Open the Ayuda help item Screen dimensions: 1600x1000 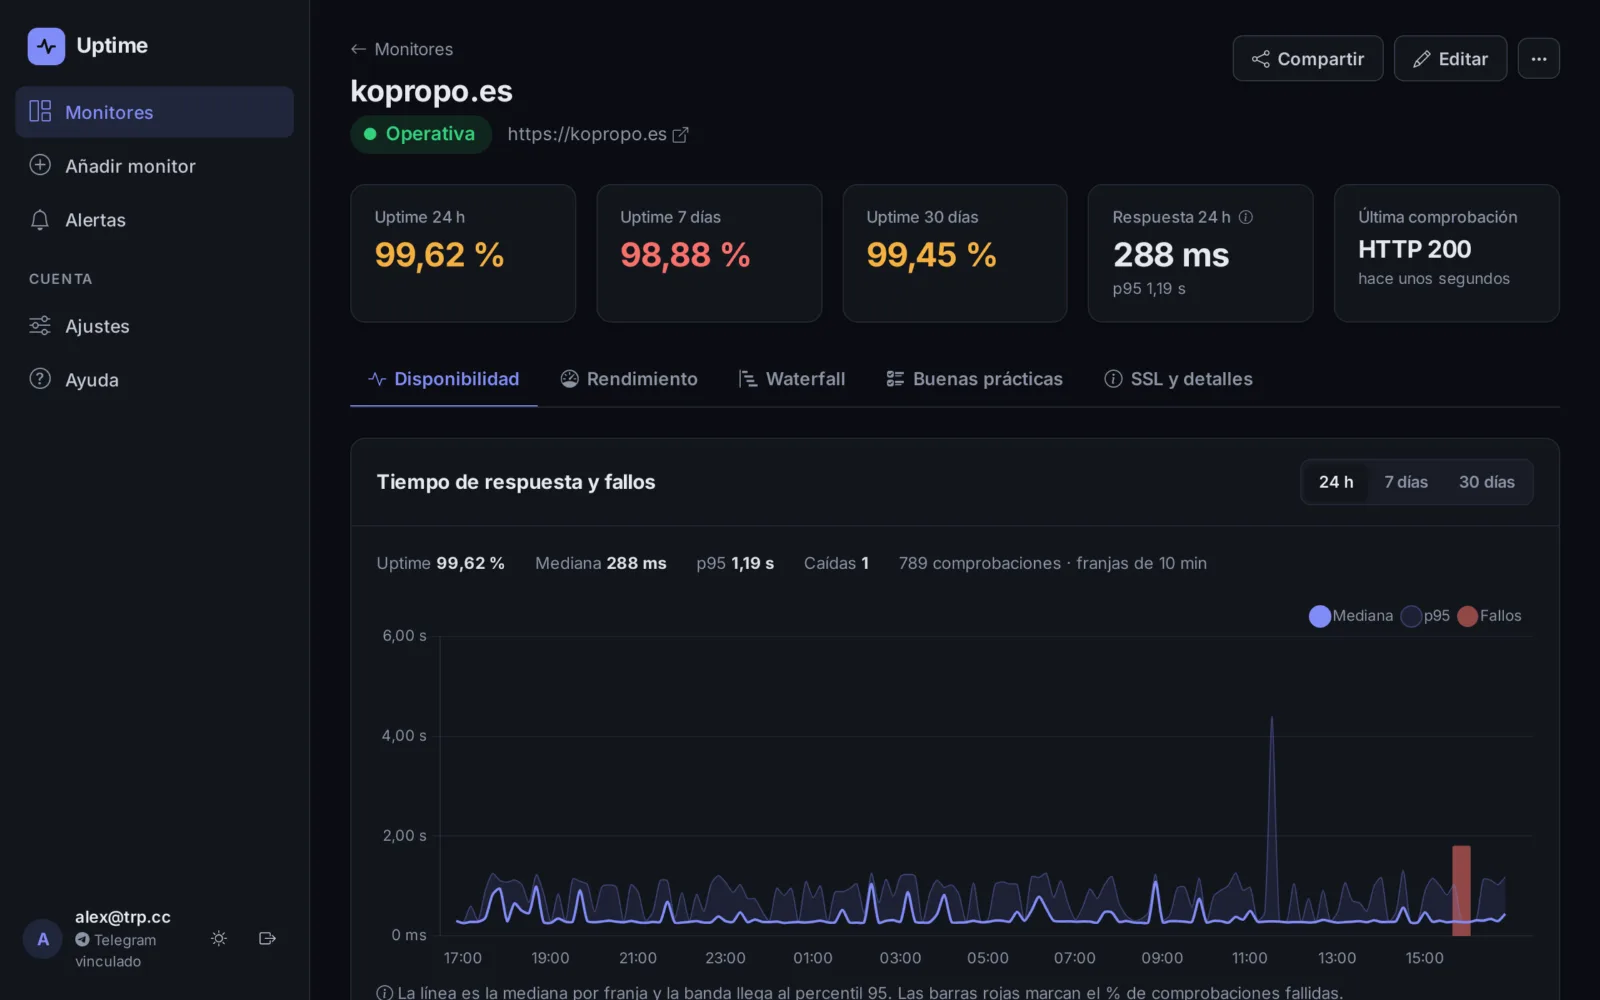tap(154, 380)
